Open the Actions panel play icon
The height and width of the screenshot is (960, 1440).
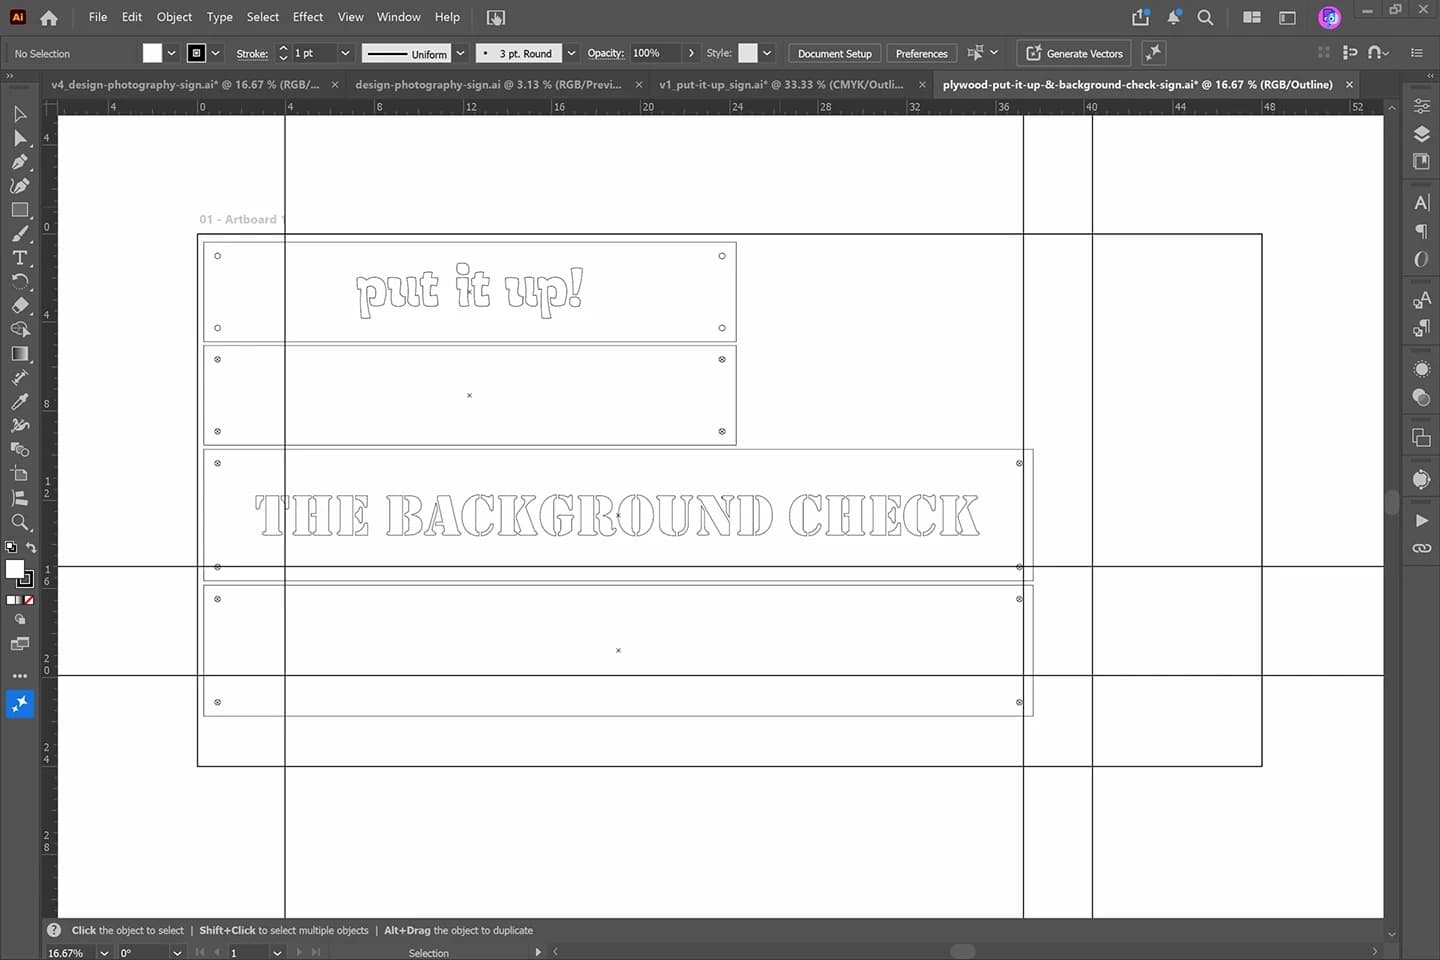(1421, 521)
